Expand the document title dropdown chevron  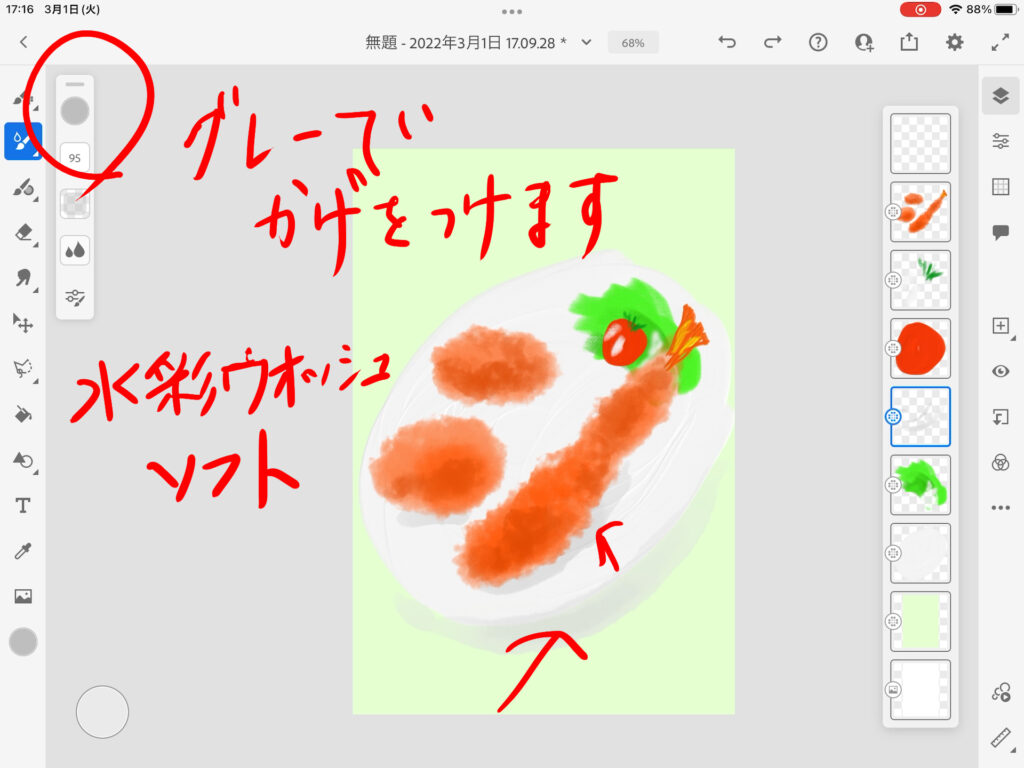pos(587,42)
